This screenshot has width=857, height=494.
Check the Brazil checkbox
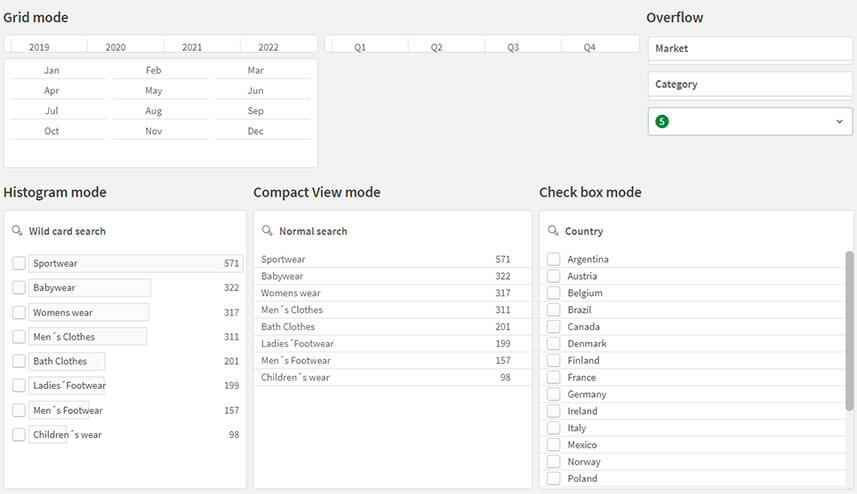click(x=554, y=310)
